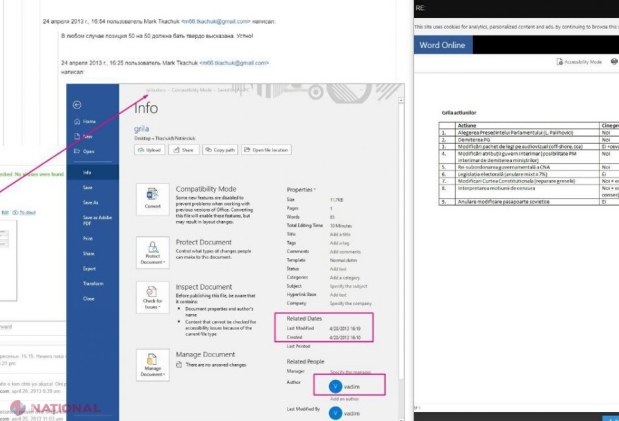Click the Add a title field

pos(340,235)
